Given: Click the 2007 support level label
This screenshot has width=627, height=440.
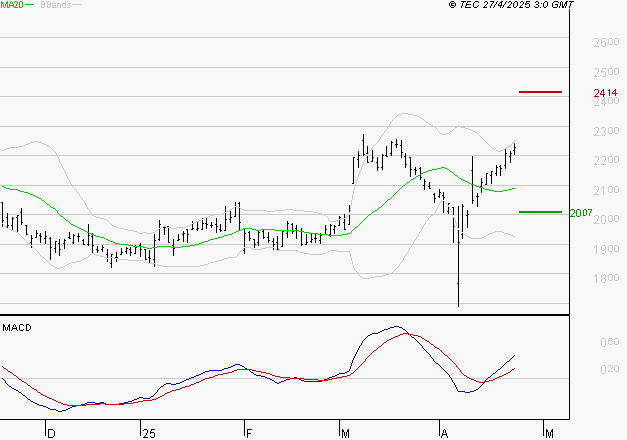Looking at the screenshot, I should (x=581, y=213).
